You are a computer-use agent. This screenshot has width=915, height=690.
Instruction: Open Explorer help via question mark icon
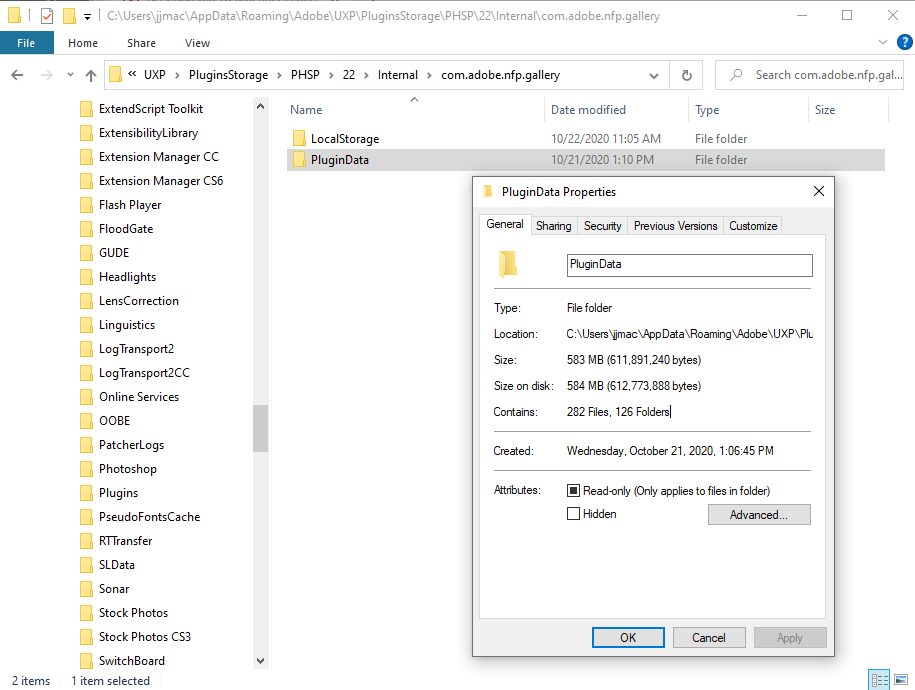[x=904, y=42]
